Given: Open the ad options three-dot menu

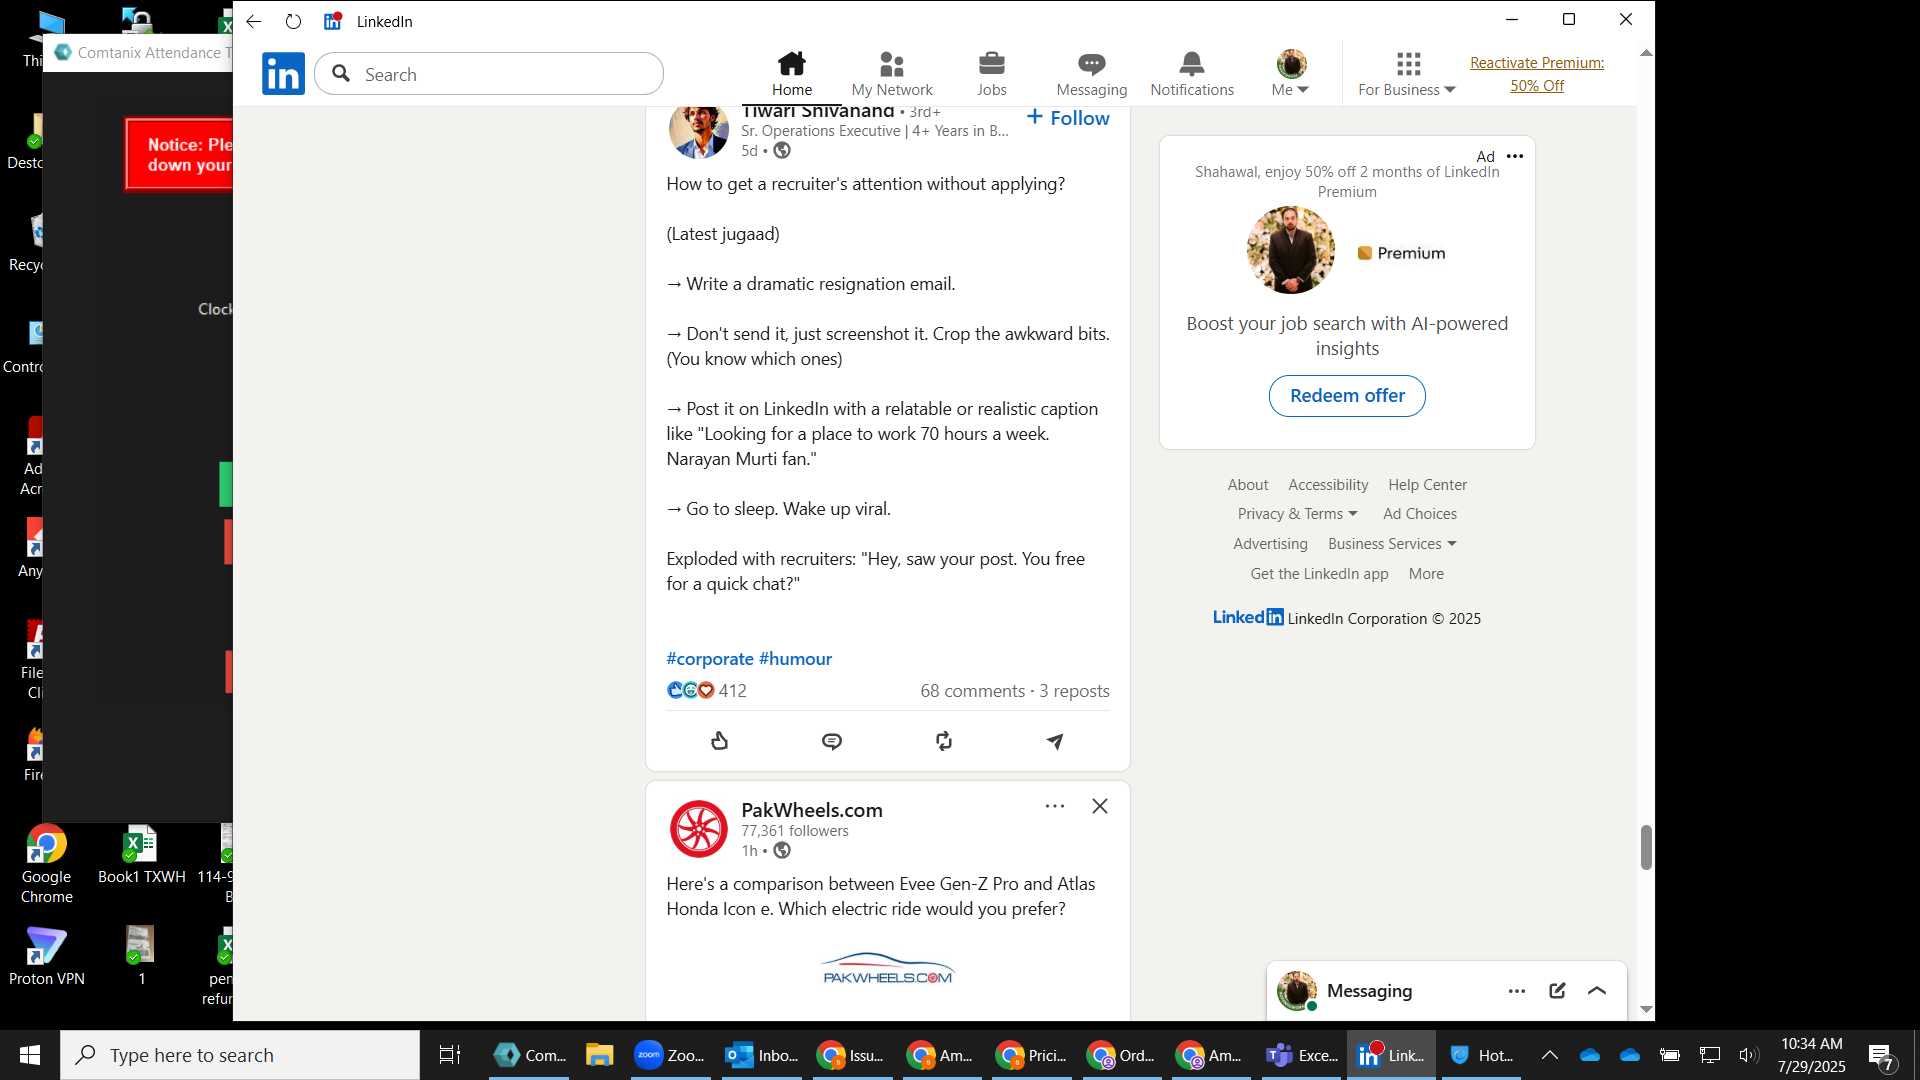Looking at the screenshot, I should [1515, 156].
